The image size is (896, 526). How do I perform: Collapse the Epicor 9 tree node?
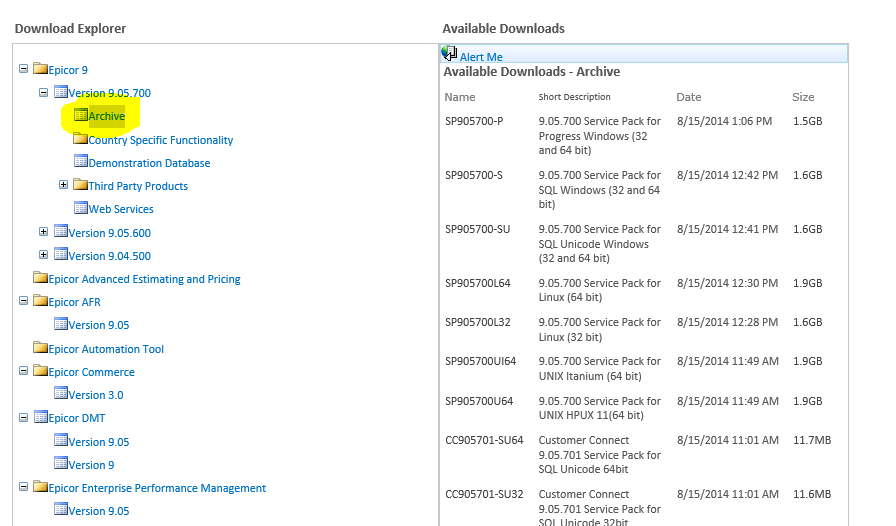[23, 69]
